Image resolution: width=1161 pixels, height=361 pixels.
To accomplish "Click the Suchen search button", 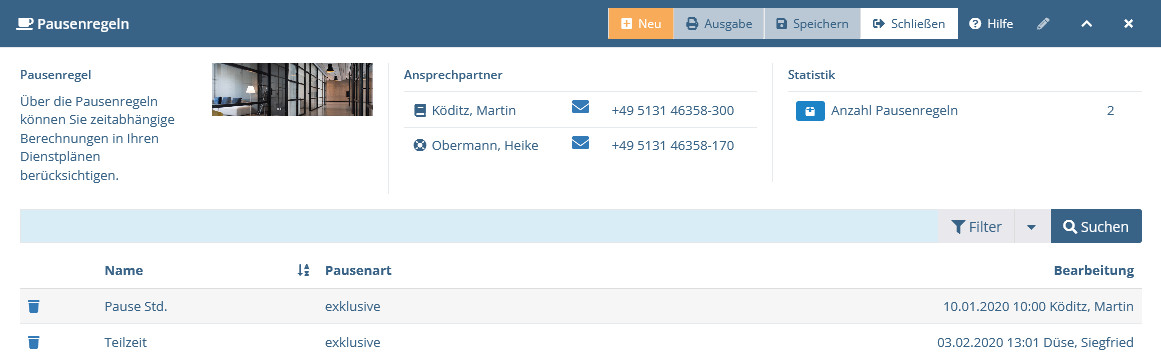I will point(1096,226).
